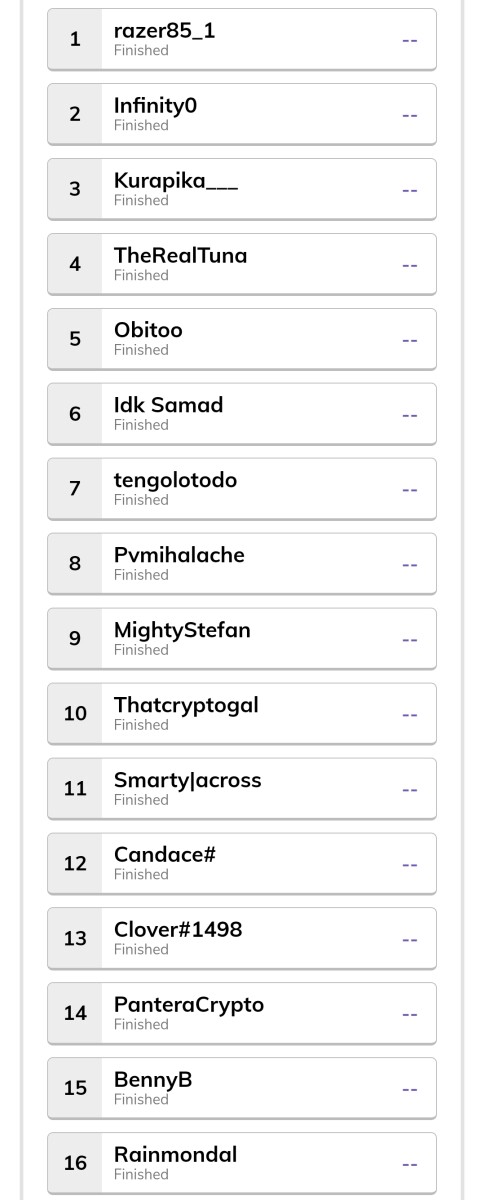Click the Idk Samad entry
The image size is (485, 1200).
pyautogui.click(x=242, y=414)
